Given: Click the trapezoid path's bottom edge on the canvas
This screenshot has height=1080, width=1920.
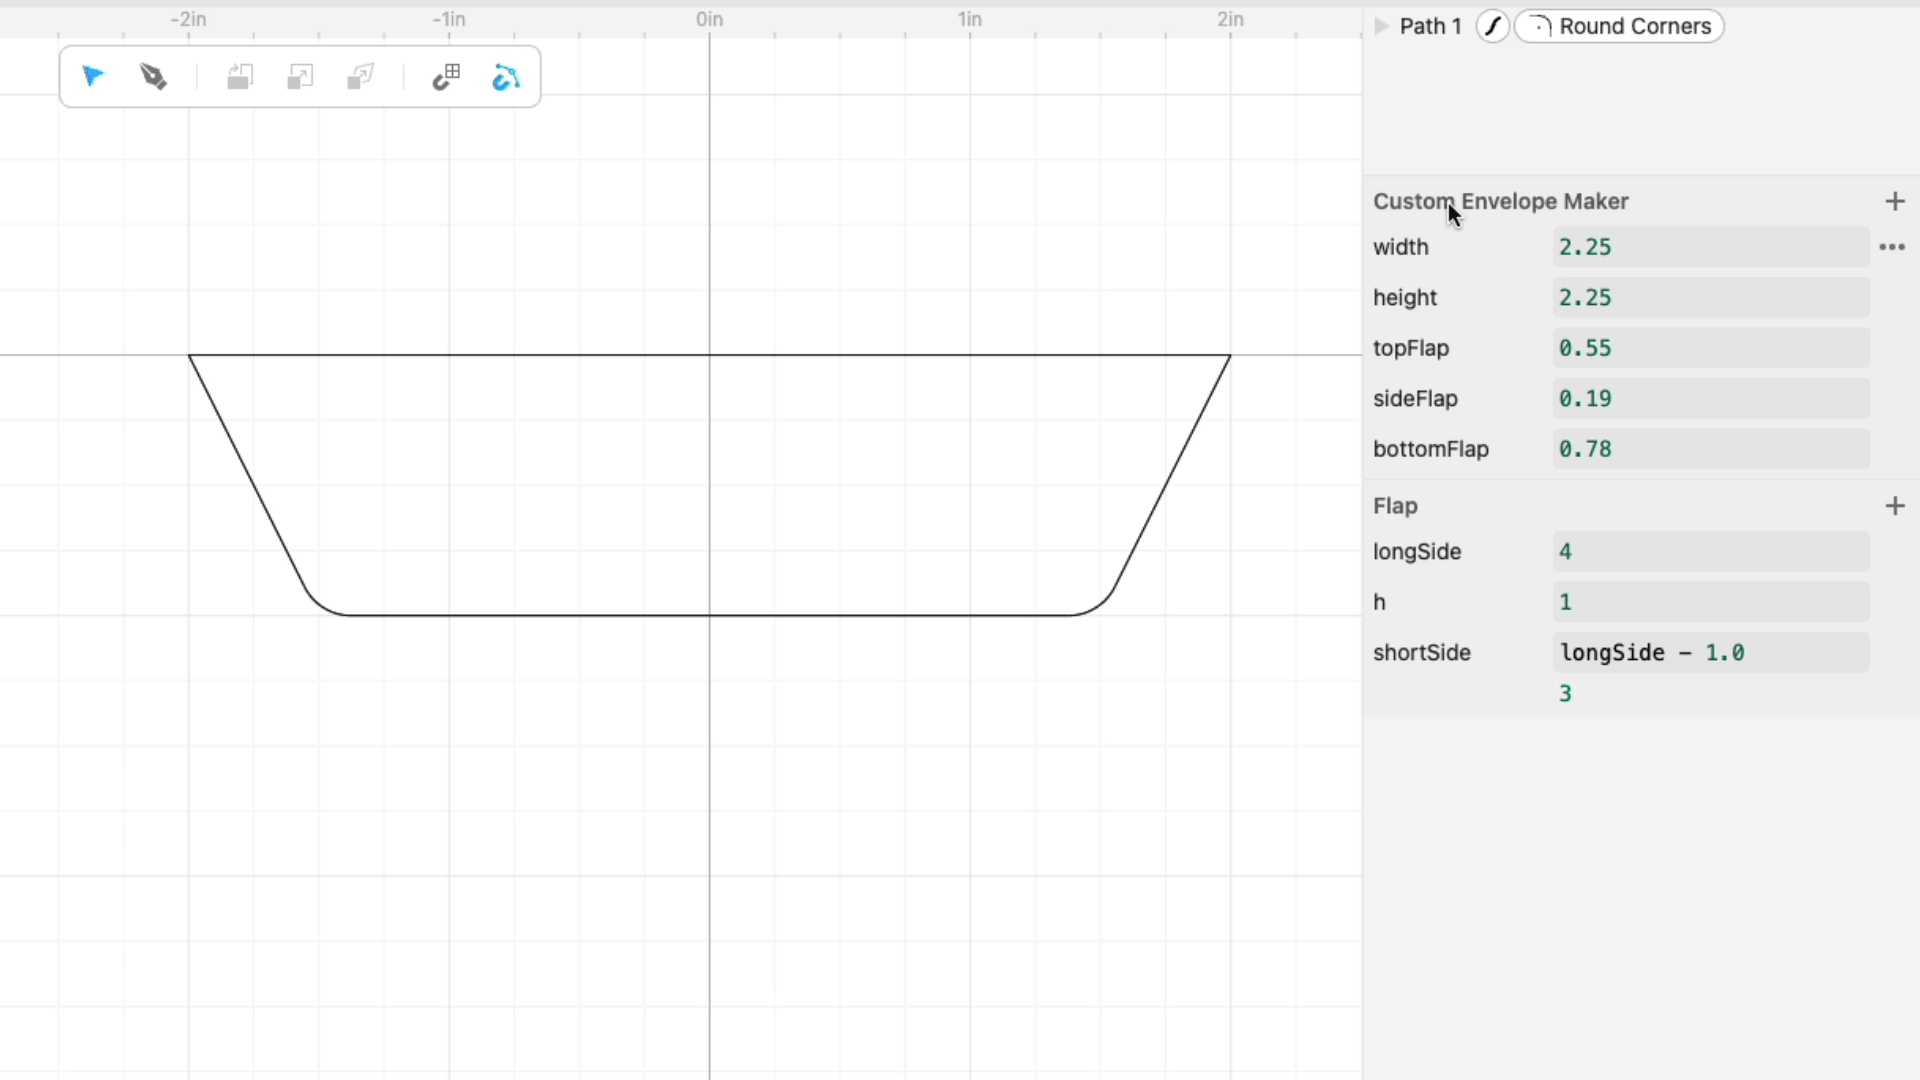Looking at the screenshot, I should pyautogui.click(x=709, y=615).
